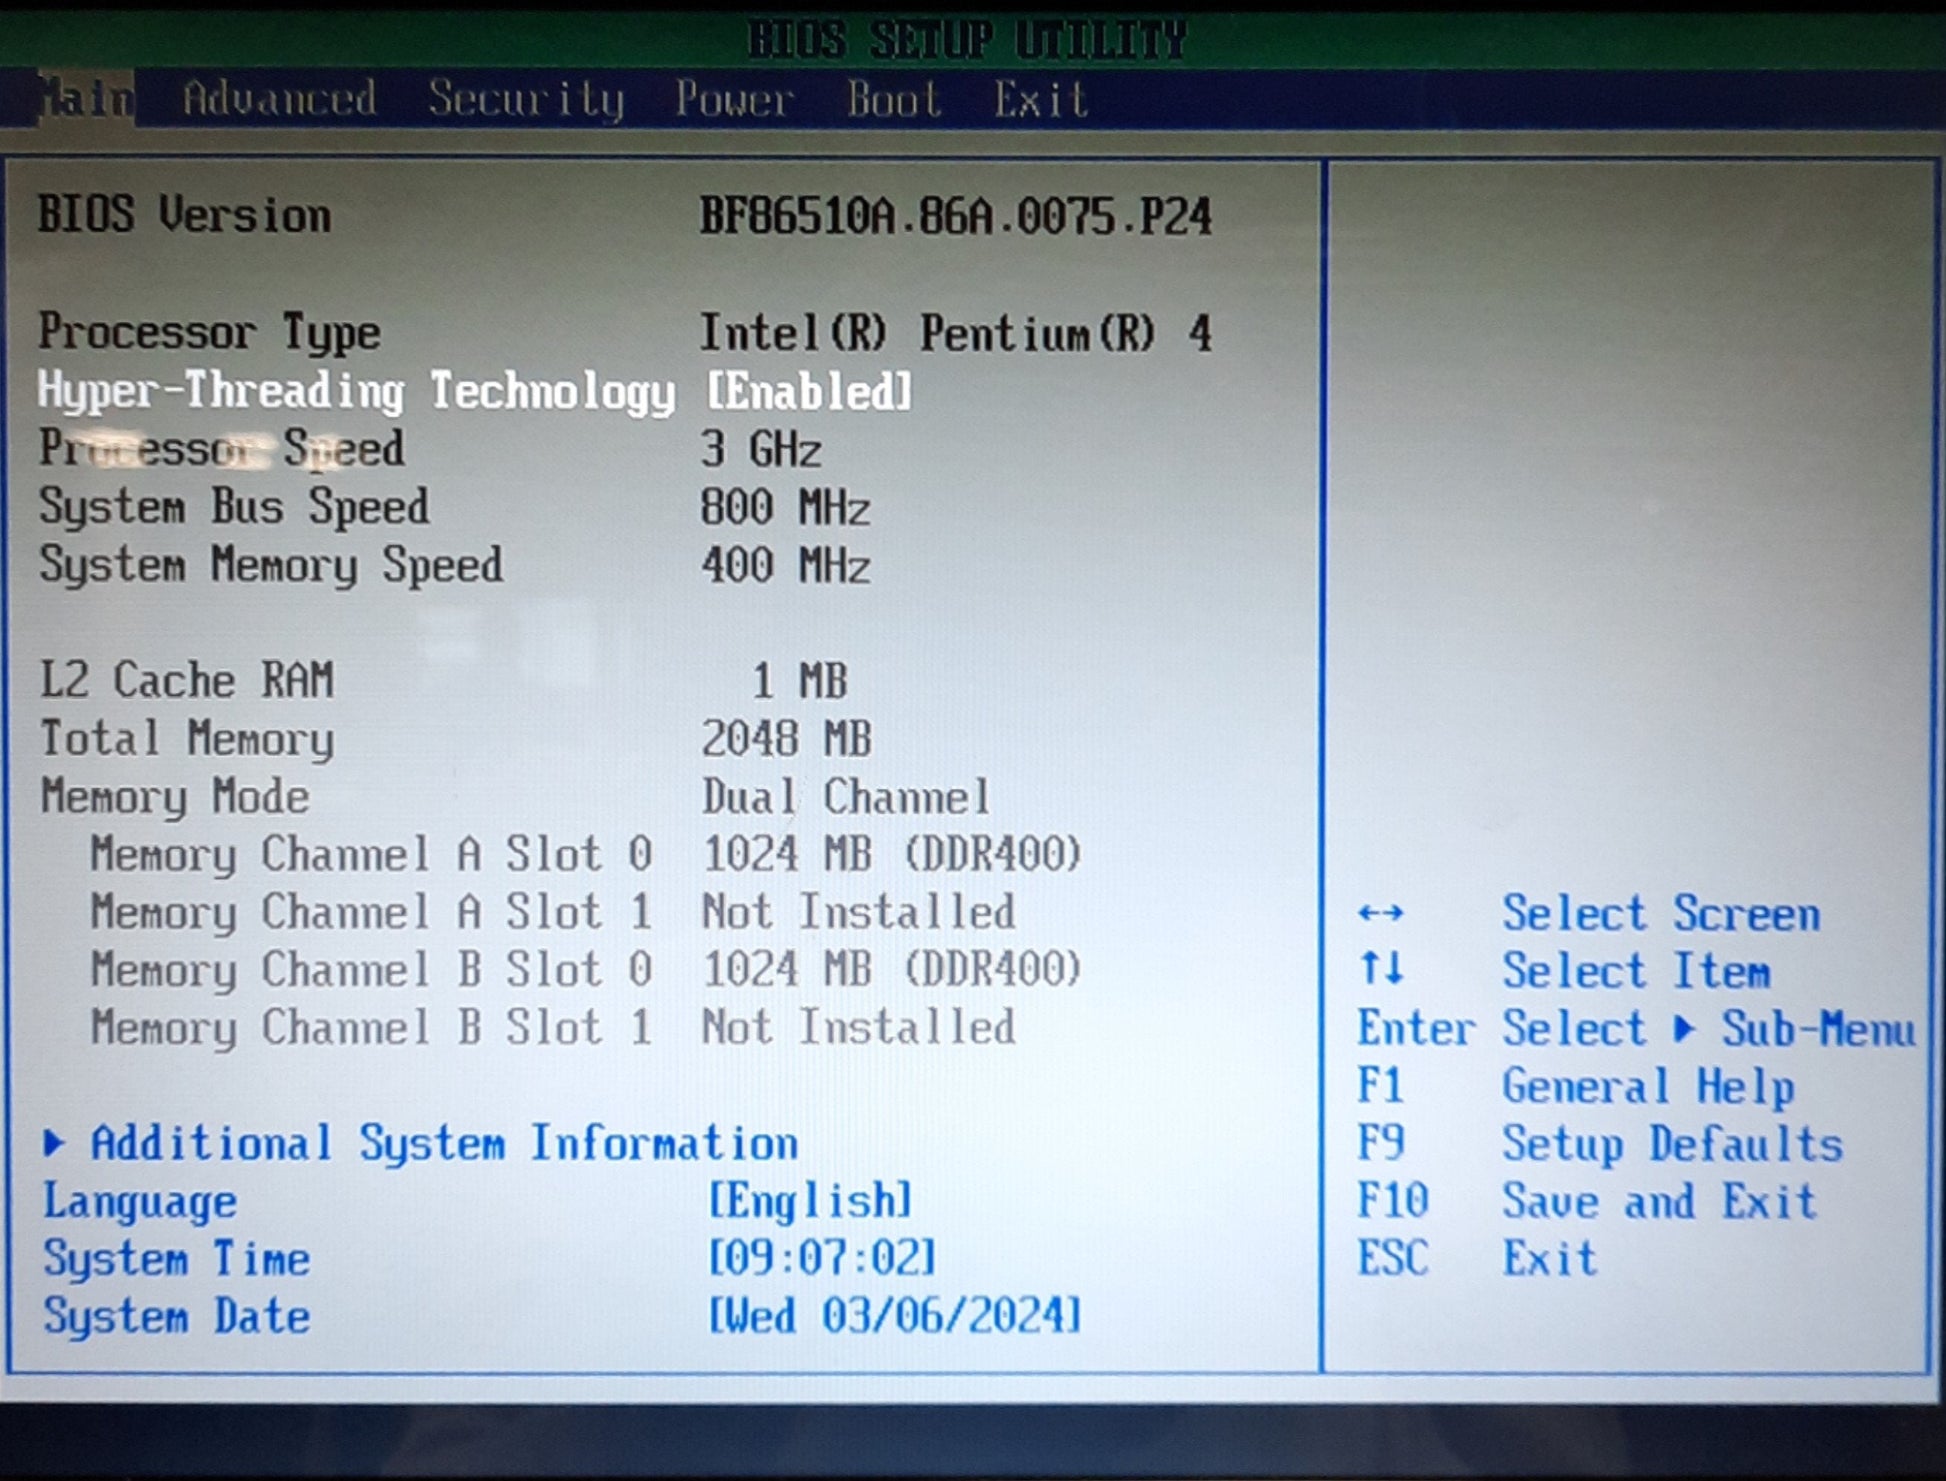Change the Language English option
Image resolution: width=1946 pixels, height=1481 pixels.
(x=809, y=1200)
